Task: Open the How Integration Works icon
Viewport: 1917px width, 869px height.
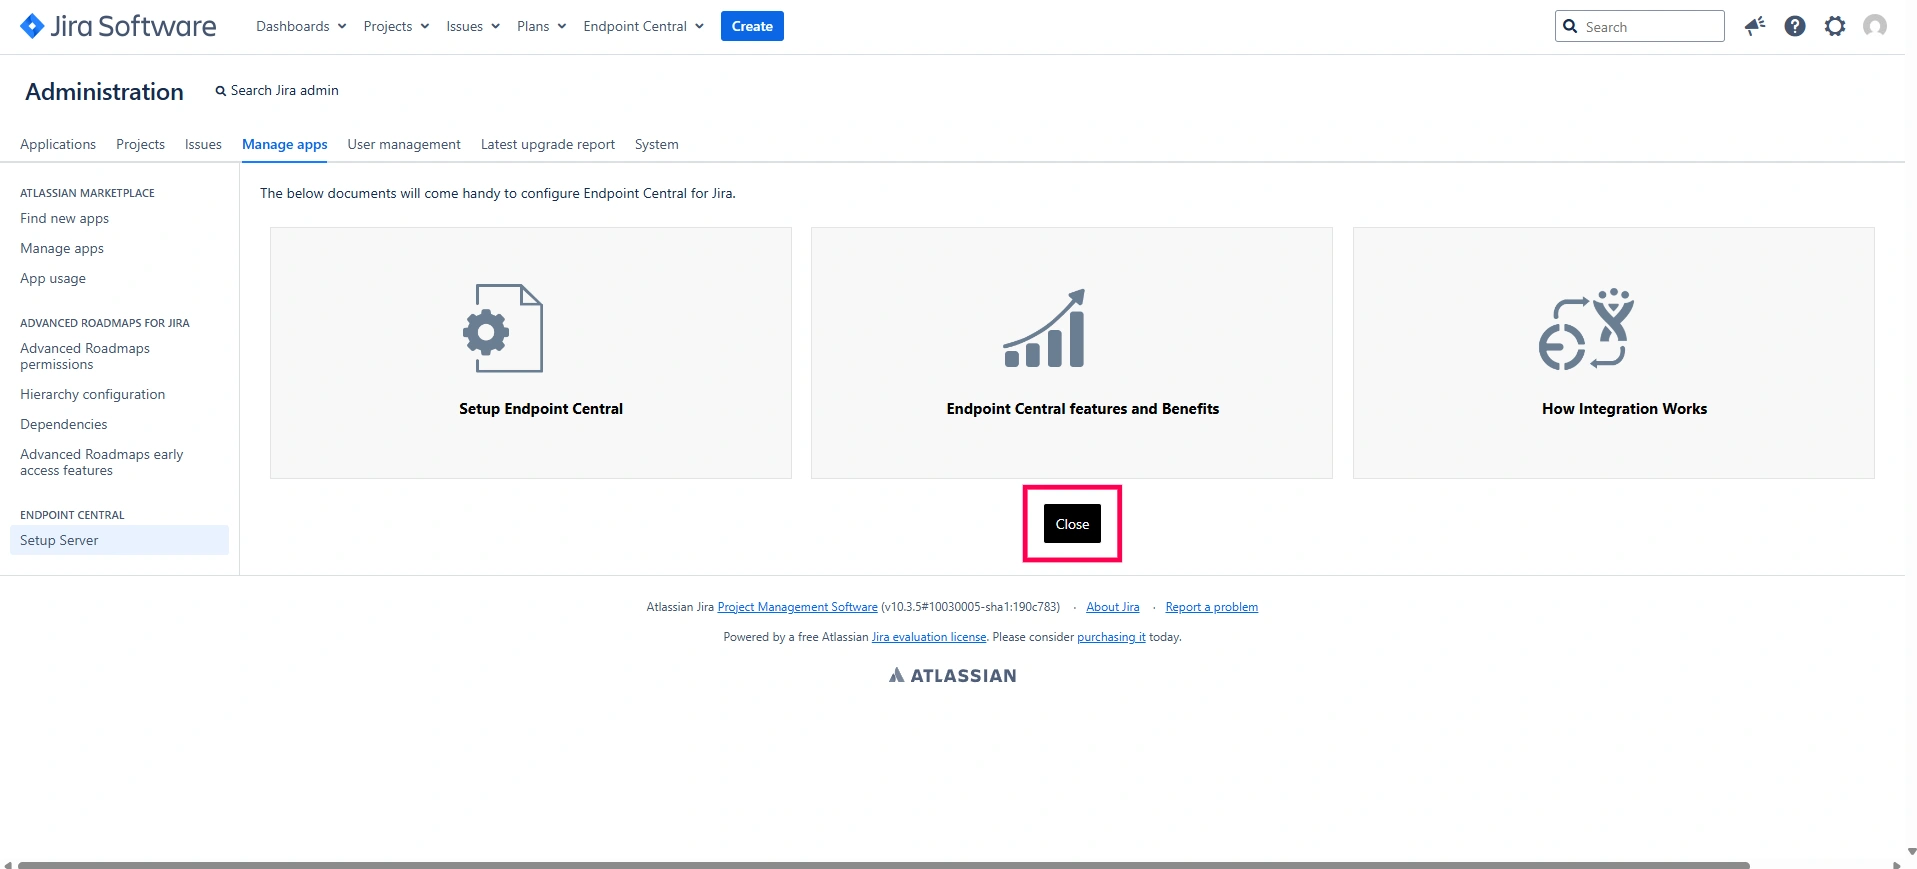Action: tap(1586, 329)
